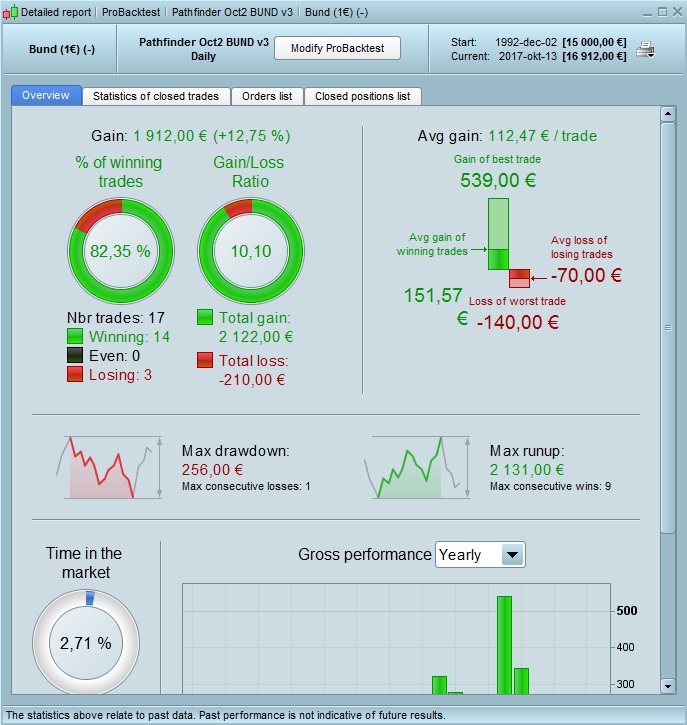Click the Max drawdown 256,00 € value
The width and height of the screenshot is (687, 725).
point(212,470)
